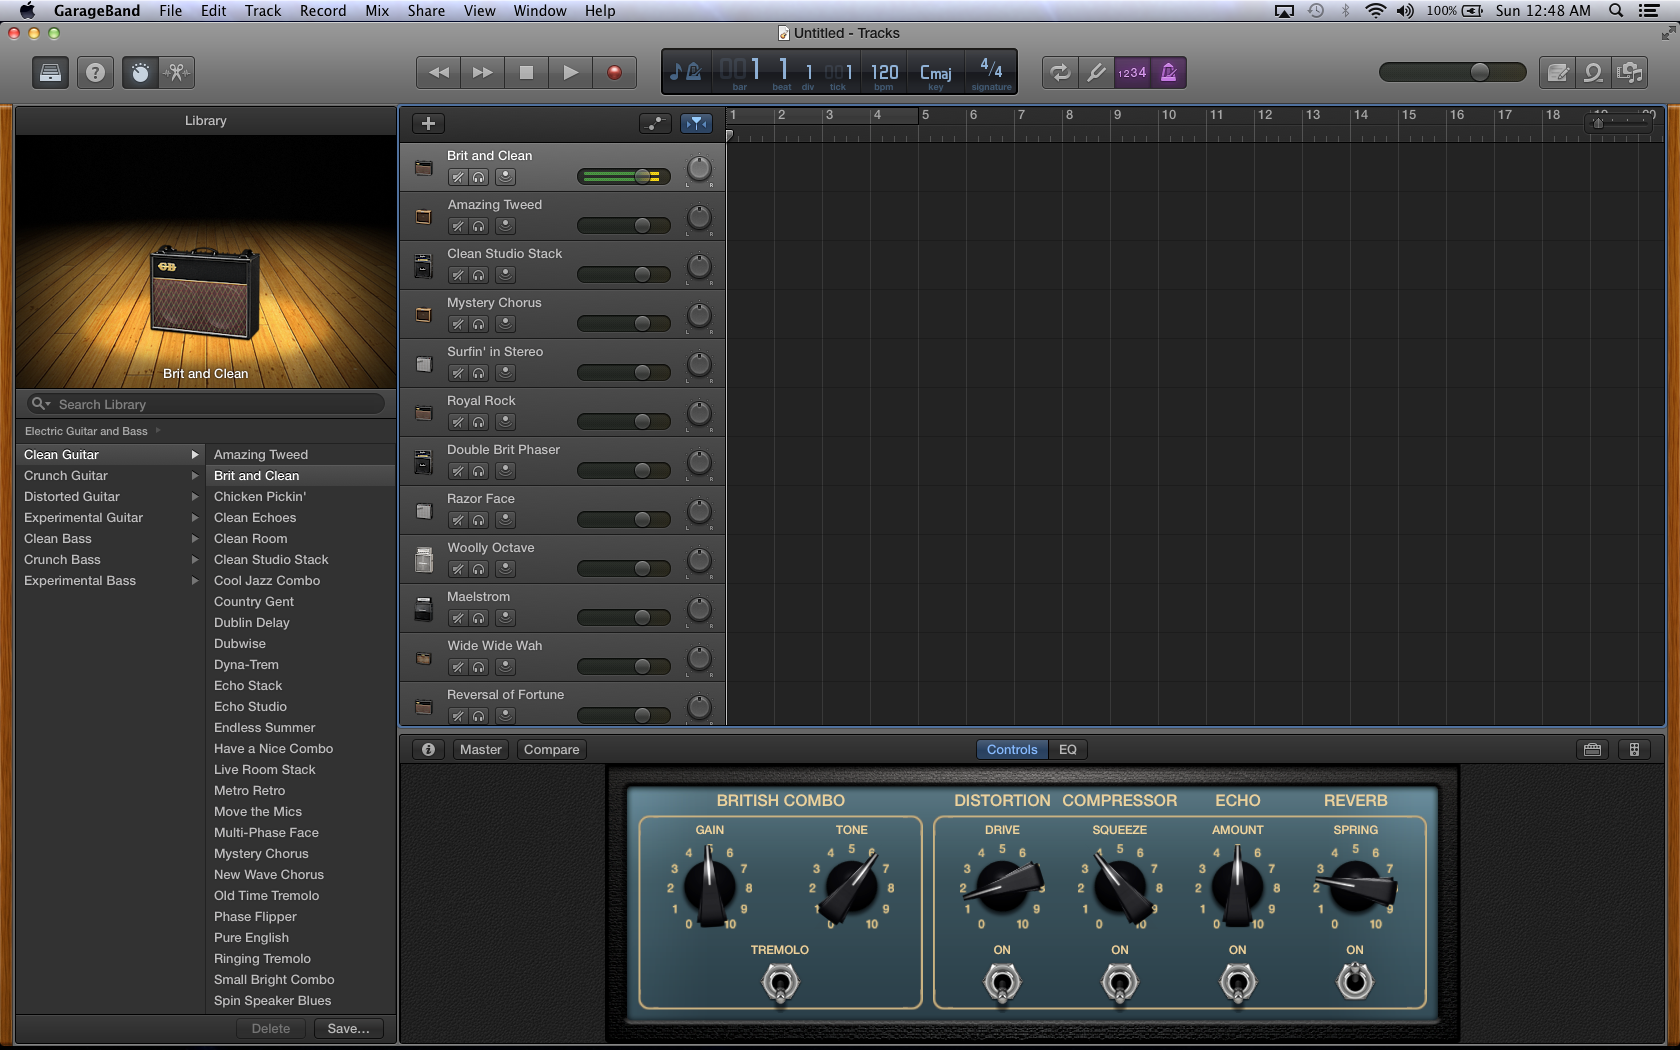Open the Share menu
The image size is (1680, 1050).
pyautogui.click(x=426, y=10)
